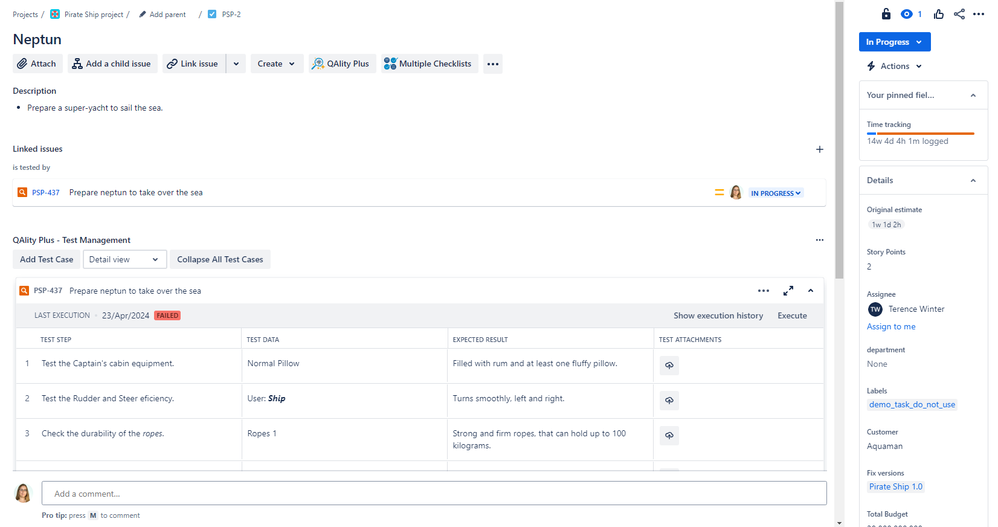Upload attachment for test step 1
Viewport: 998px width, 527px height.
coord(669,365)
